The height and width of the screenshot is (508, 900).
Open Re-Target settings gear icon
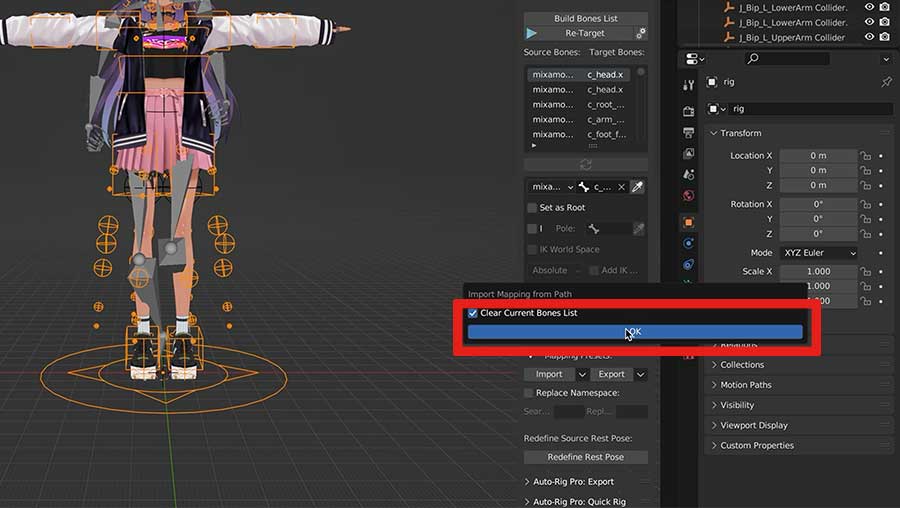pyautogui.click(x=641, y=33)
